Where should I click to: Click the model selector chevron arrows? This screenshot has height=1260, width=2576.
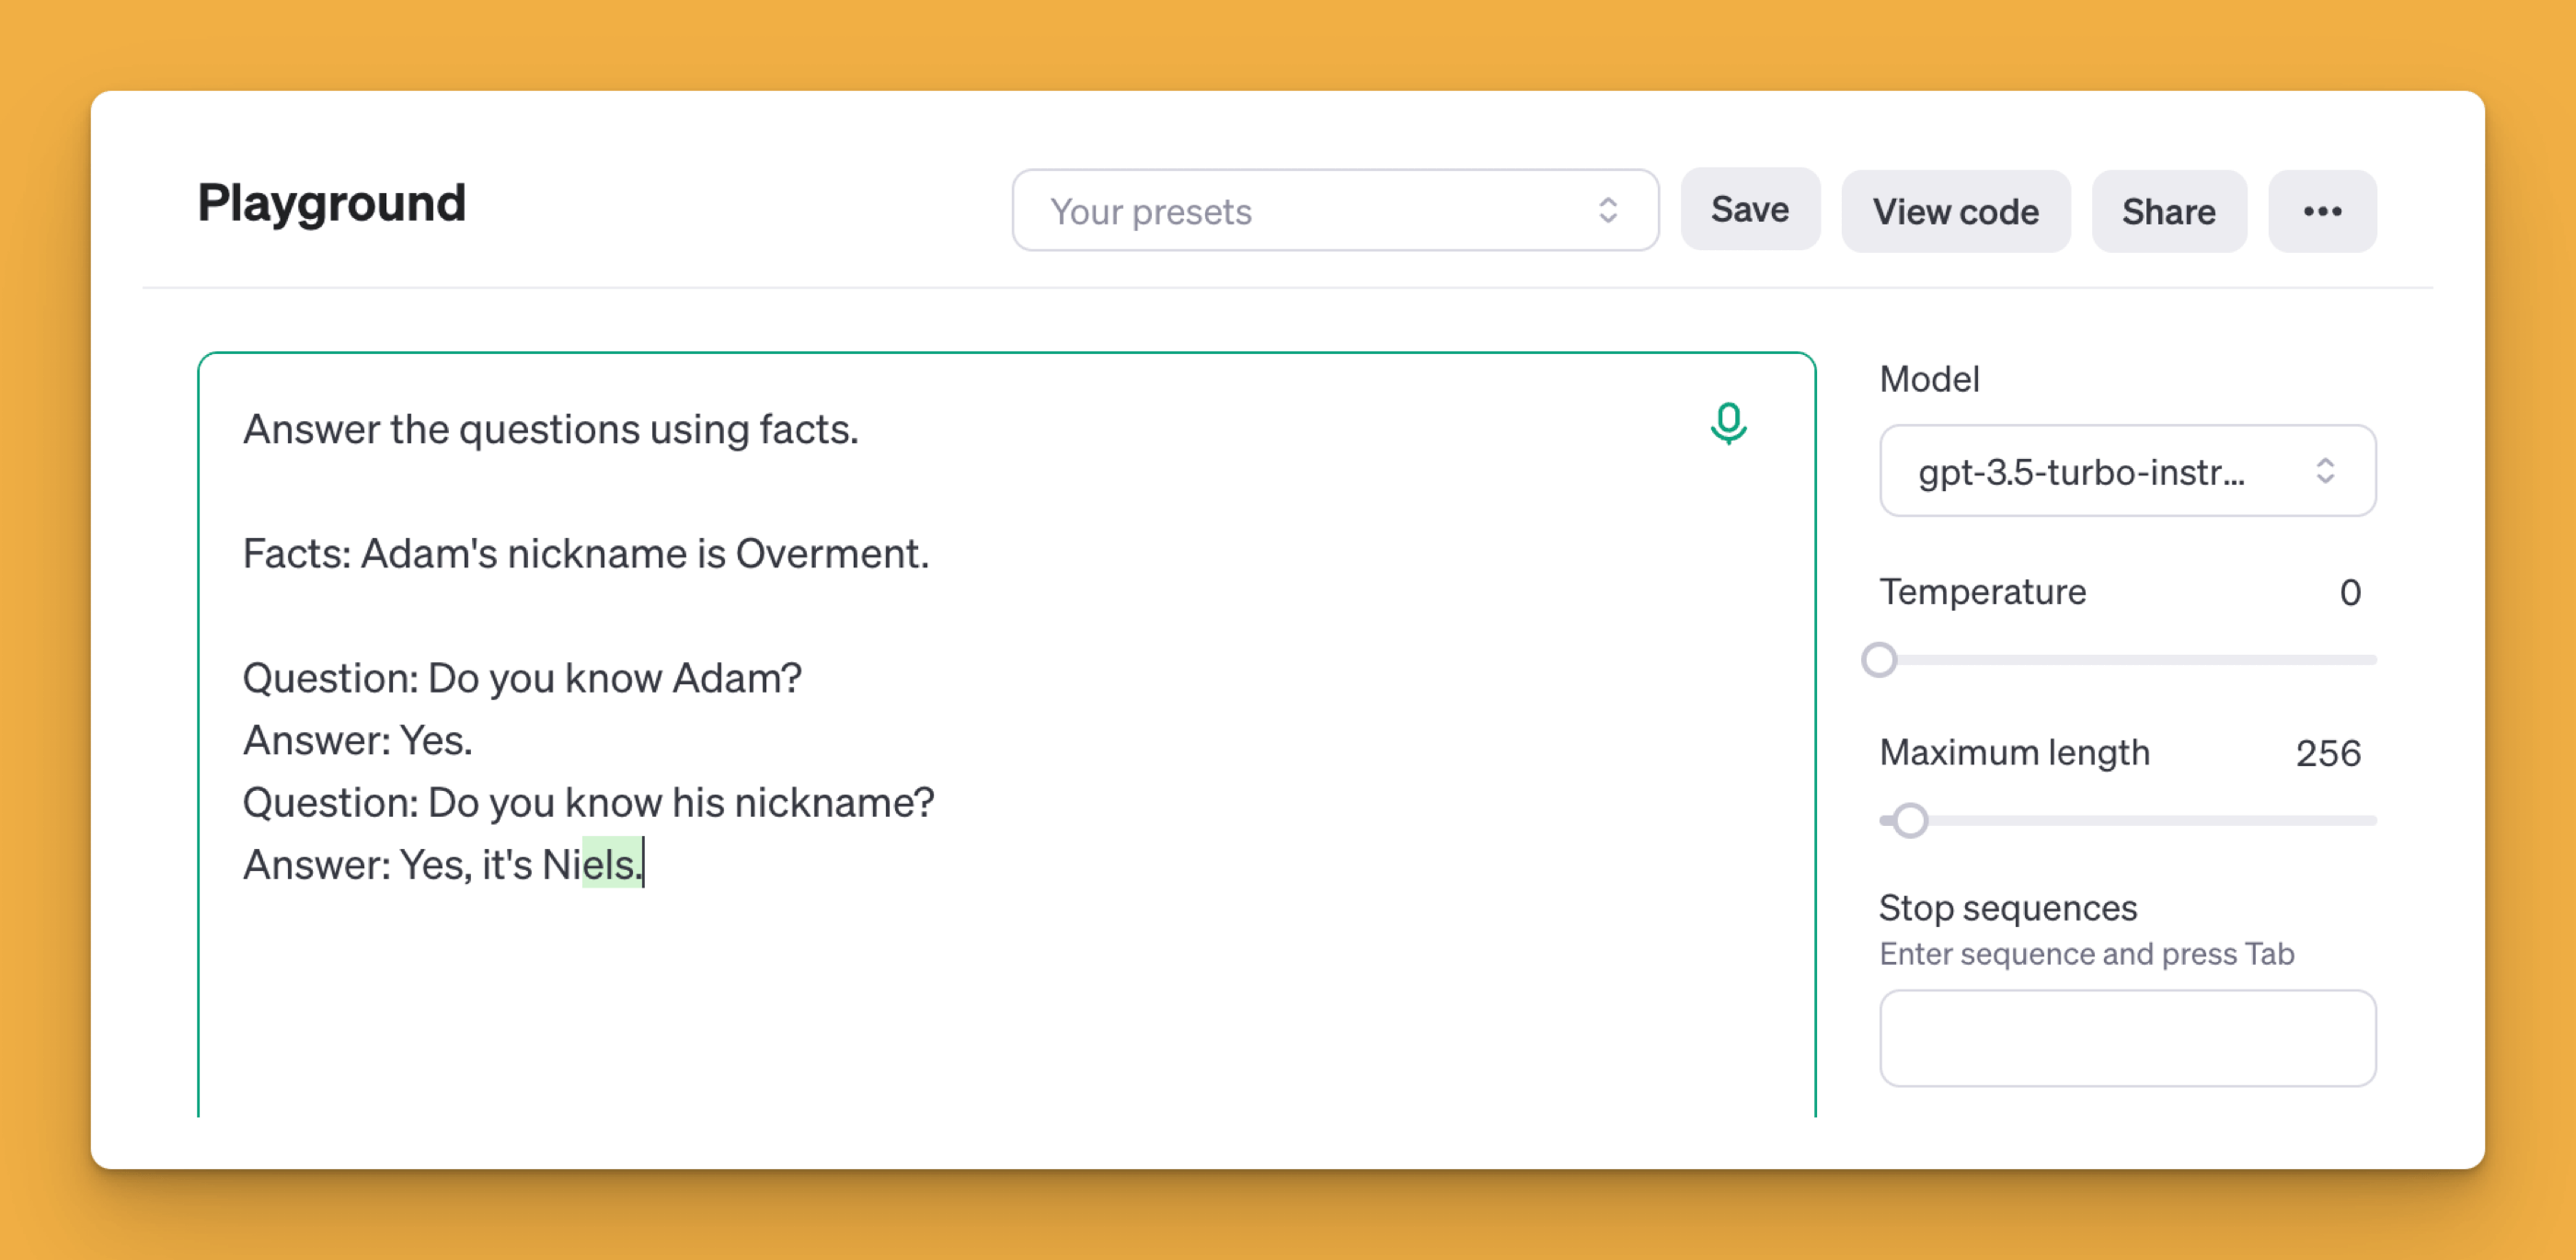(2325, 471)
